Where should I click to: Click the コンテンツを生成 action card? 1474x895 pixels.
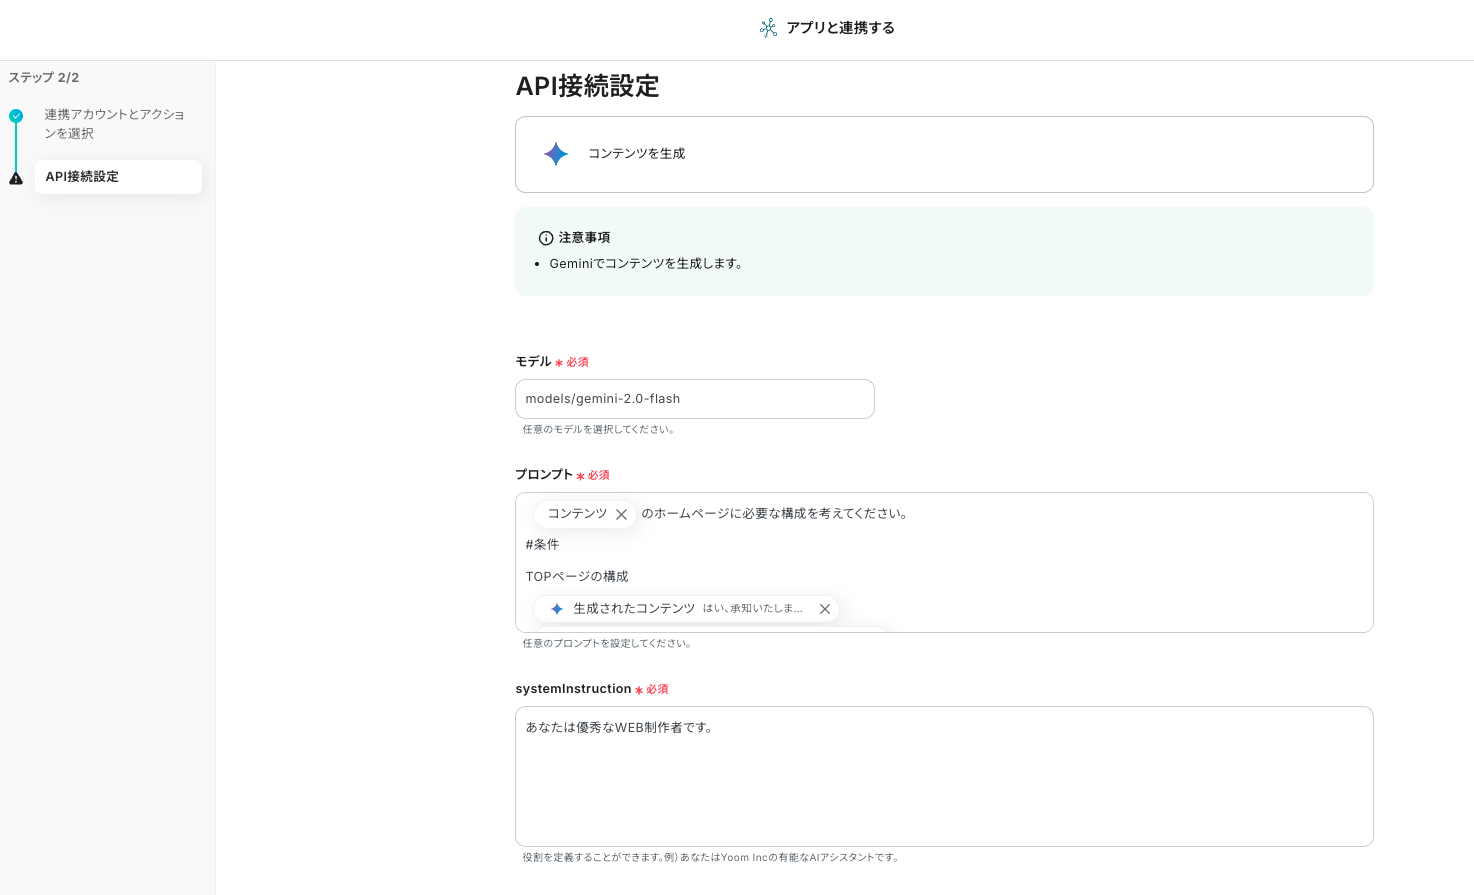[943, 154]
